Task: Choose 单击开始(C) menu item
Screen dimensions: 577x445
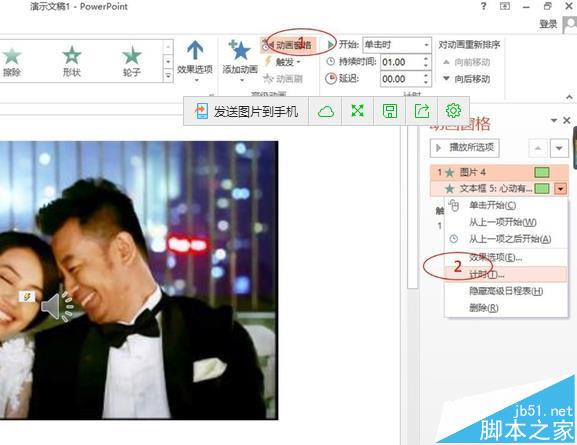Action: (x=506, y=205)
